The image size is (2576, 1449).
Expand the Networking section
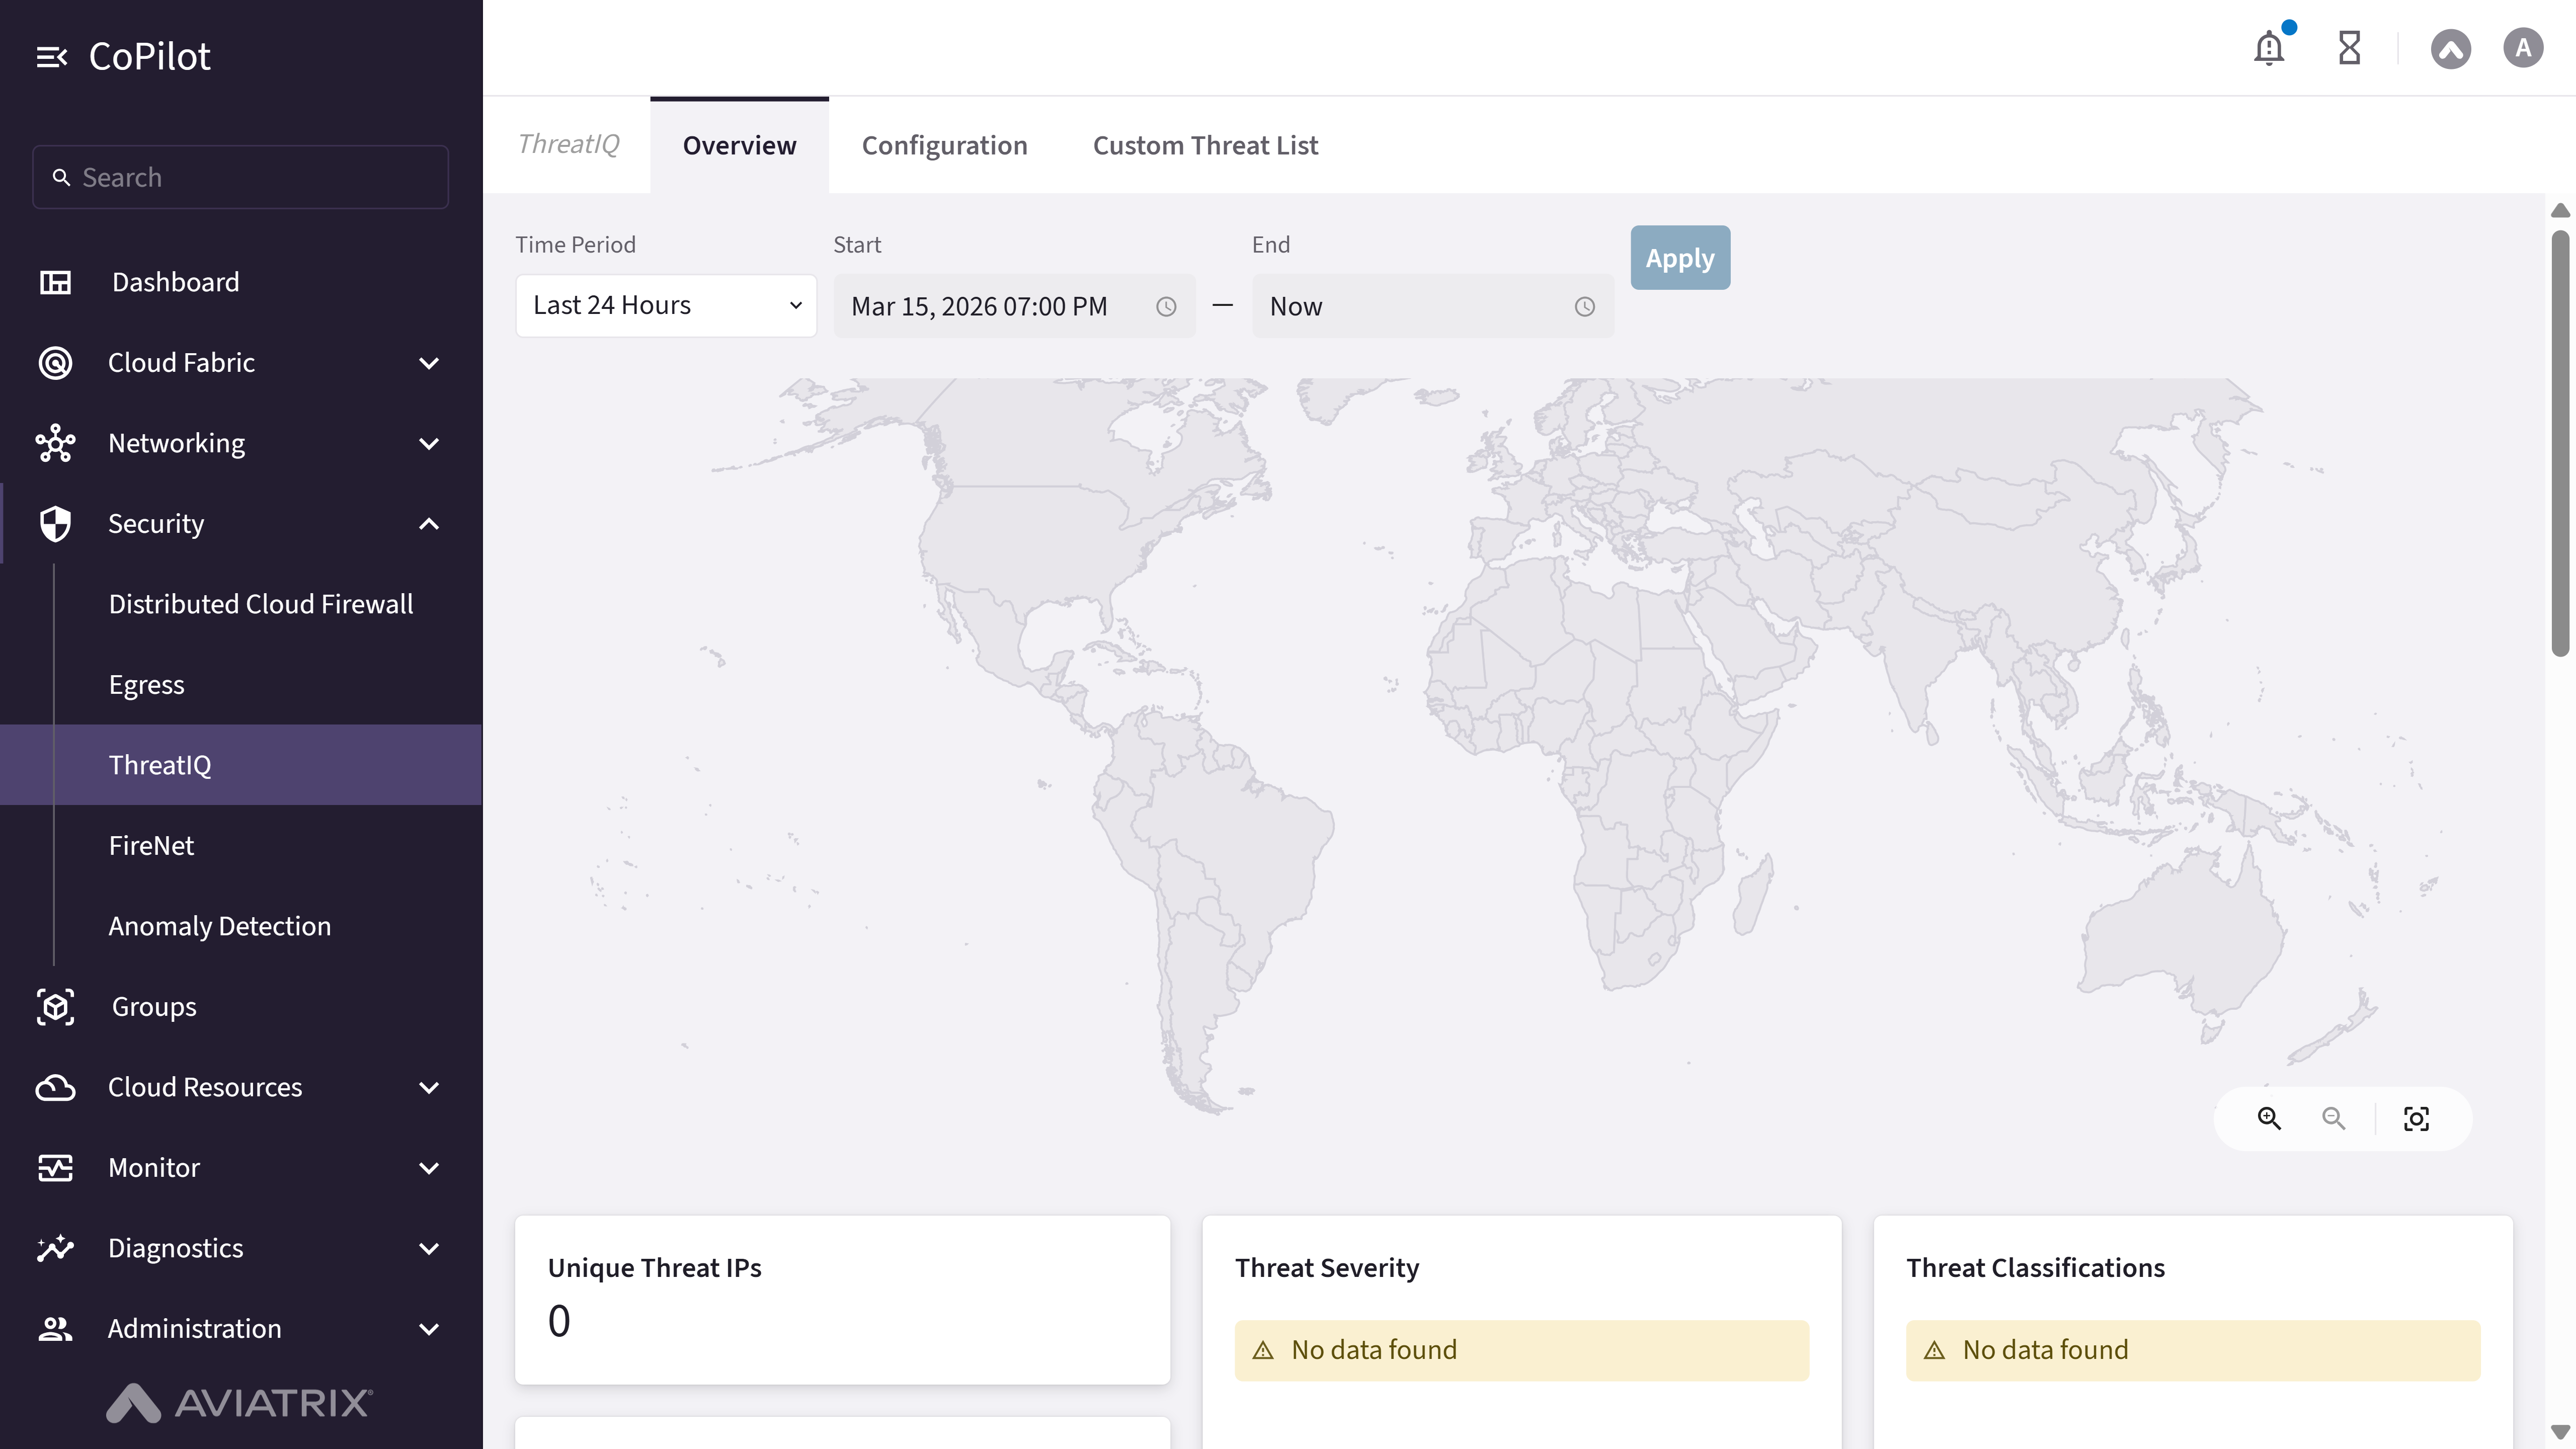(429, 444)
